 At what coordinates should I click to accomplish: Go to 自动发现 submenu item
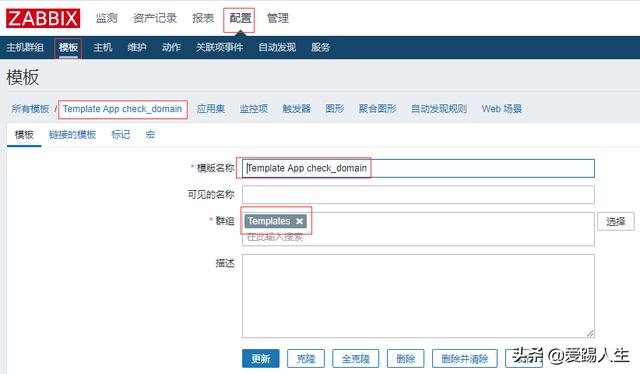277,47
